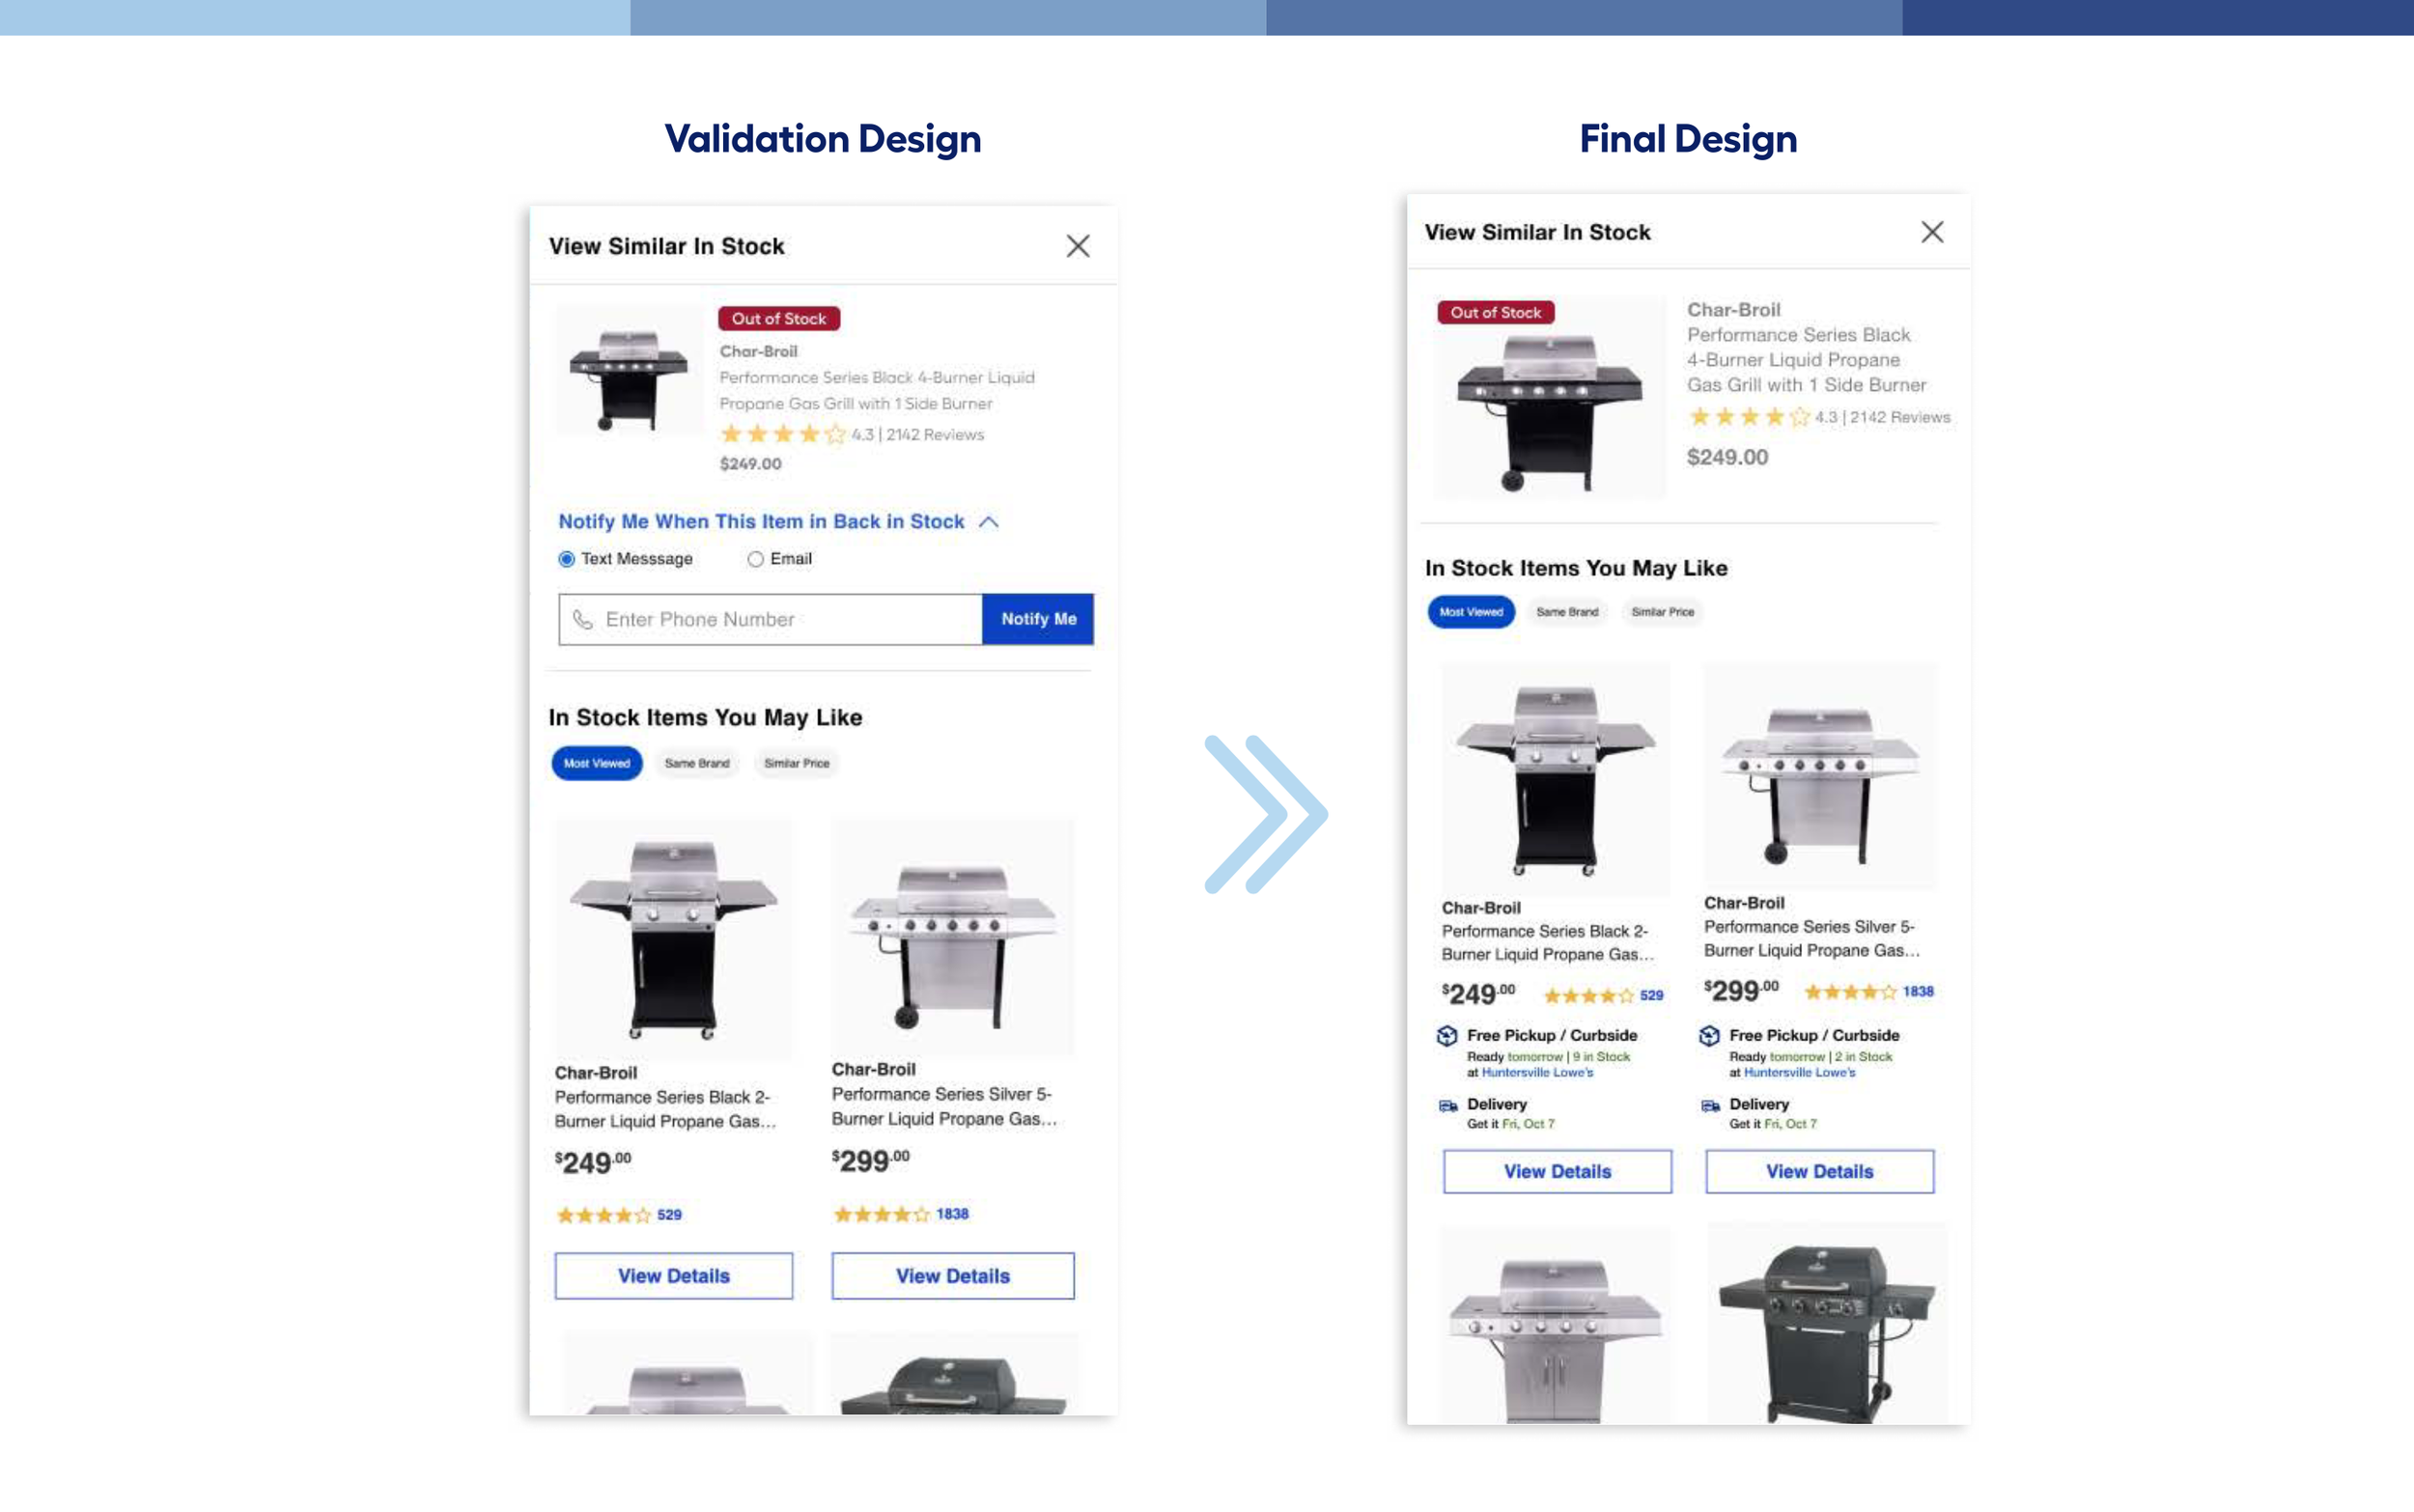Open View Details for $249 grill in Validation Design
Screen dimensions: 2414x1512
pyautogui.click(x=674, y=1276)
